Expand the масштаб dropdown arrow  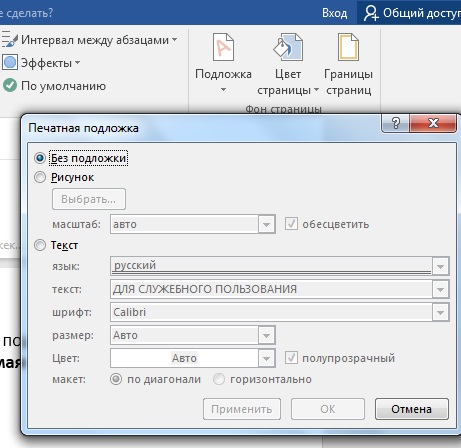(x=266, y=224)
